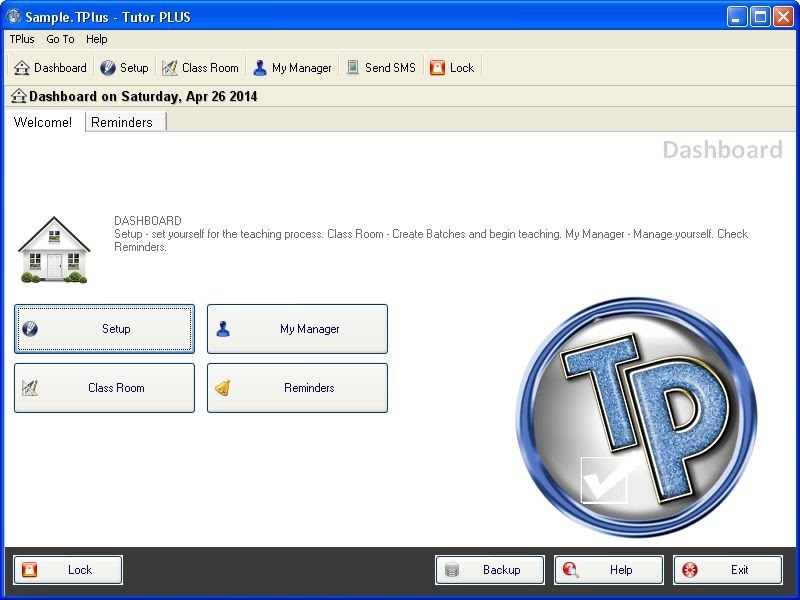Click the large Class Room button
This screenshot has width=800, height=600.
105,388
